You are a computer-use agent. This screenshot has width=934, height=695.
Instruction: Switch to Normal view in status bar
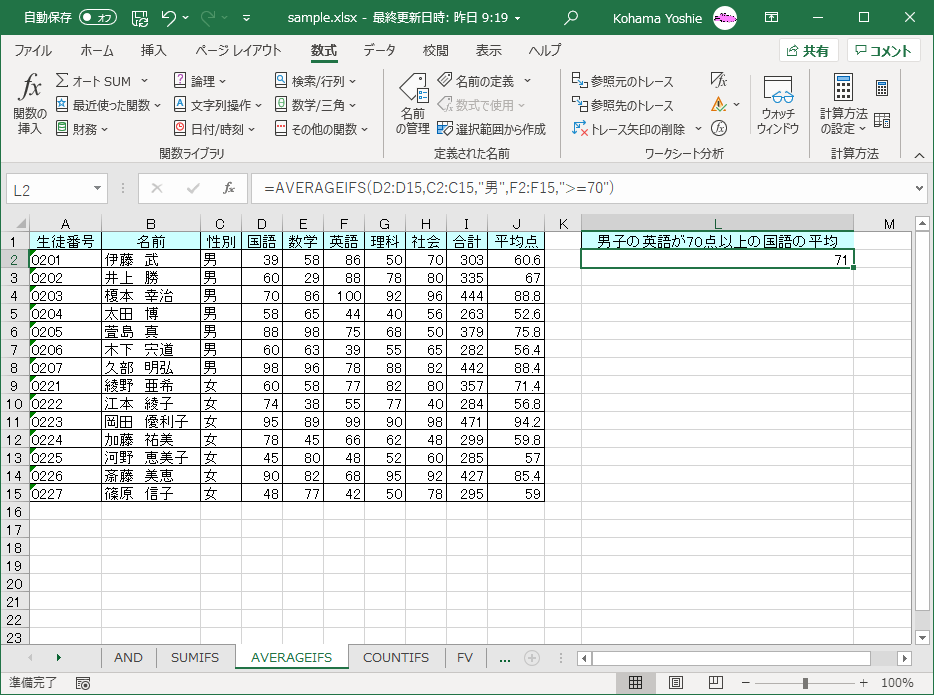coord(636,682)
